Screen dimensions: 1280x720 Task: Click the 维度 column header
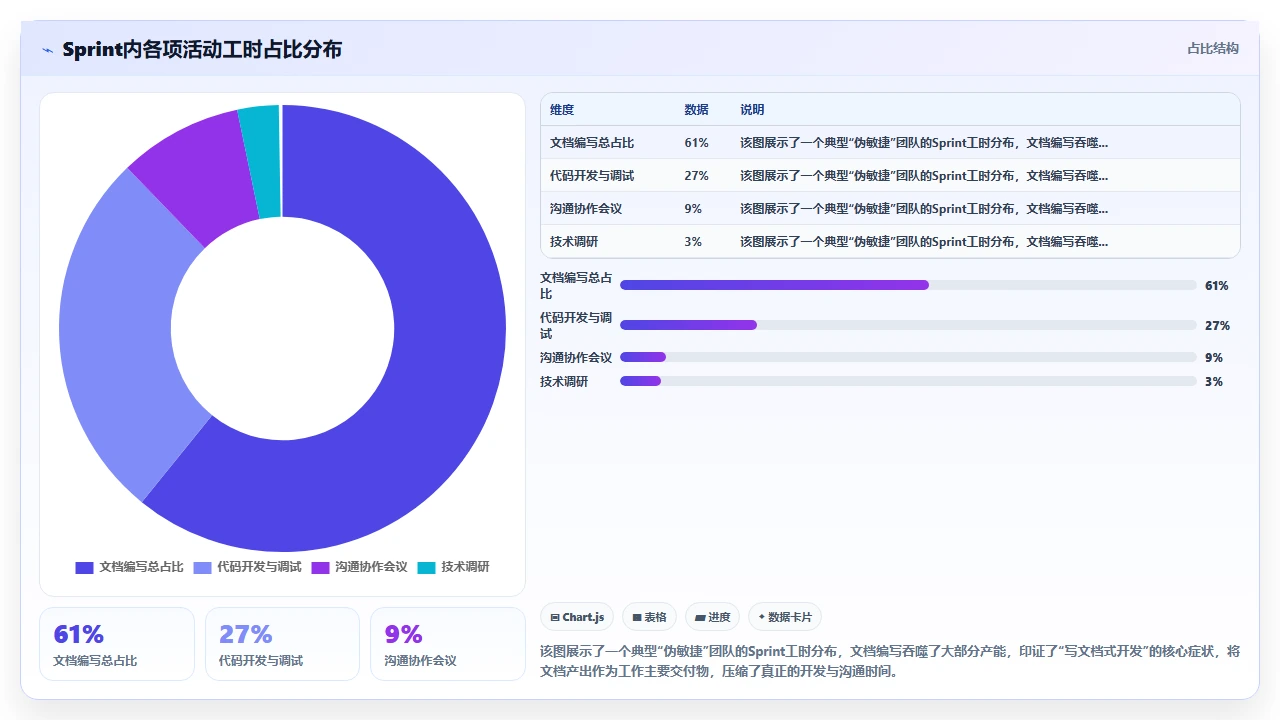(x=562, y=110)
